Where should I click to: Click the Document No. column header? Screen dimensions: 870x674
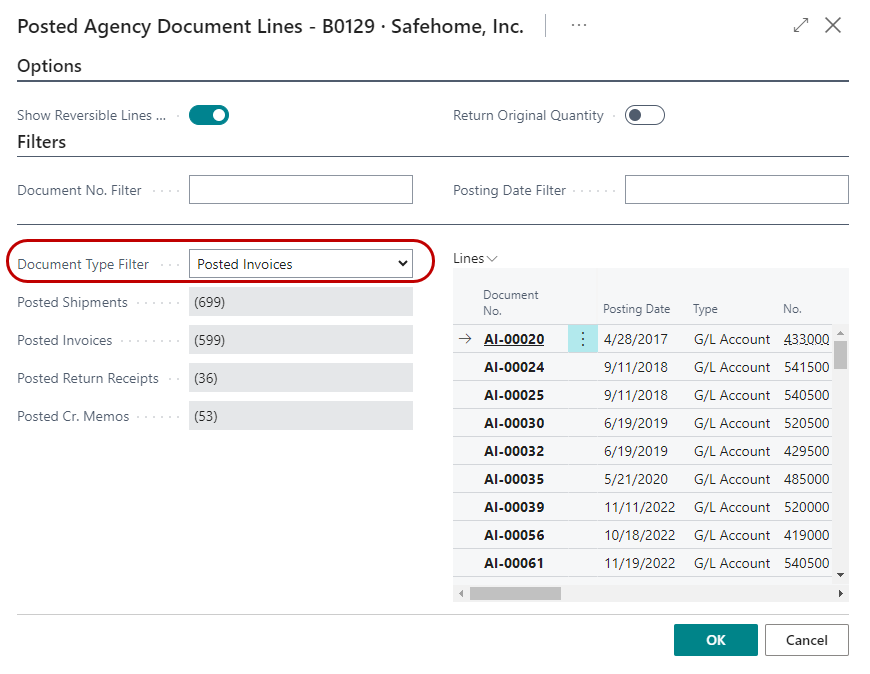coord(511,302)
